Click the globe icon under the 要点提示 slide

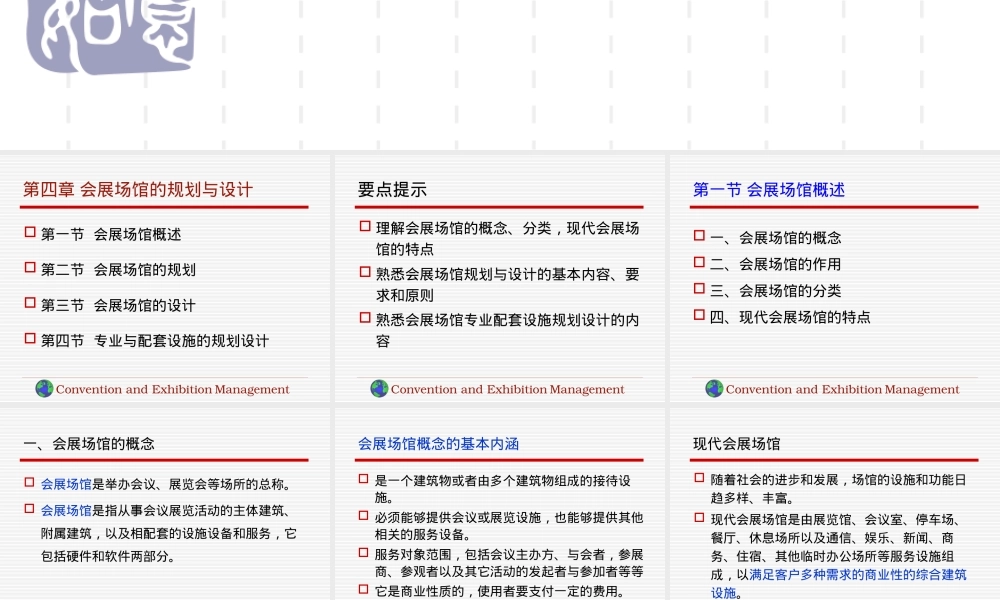(379, 388)
